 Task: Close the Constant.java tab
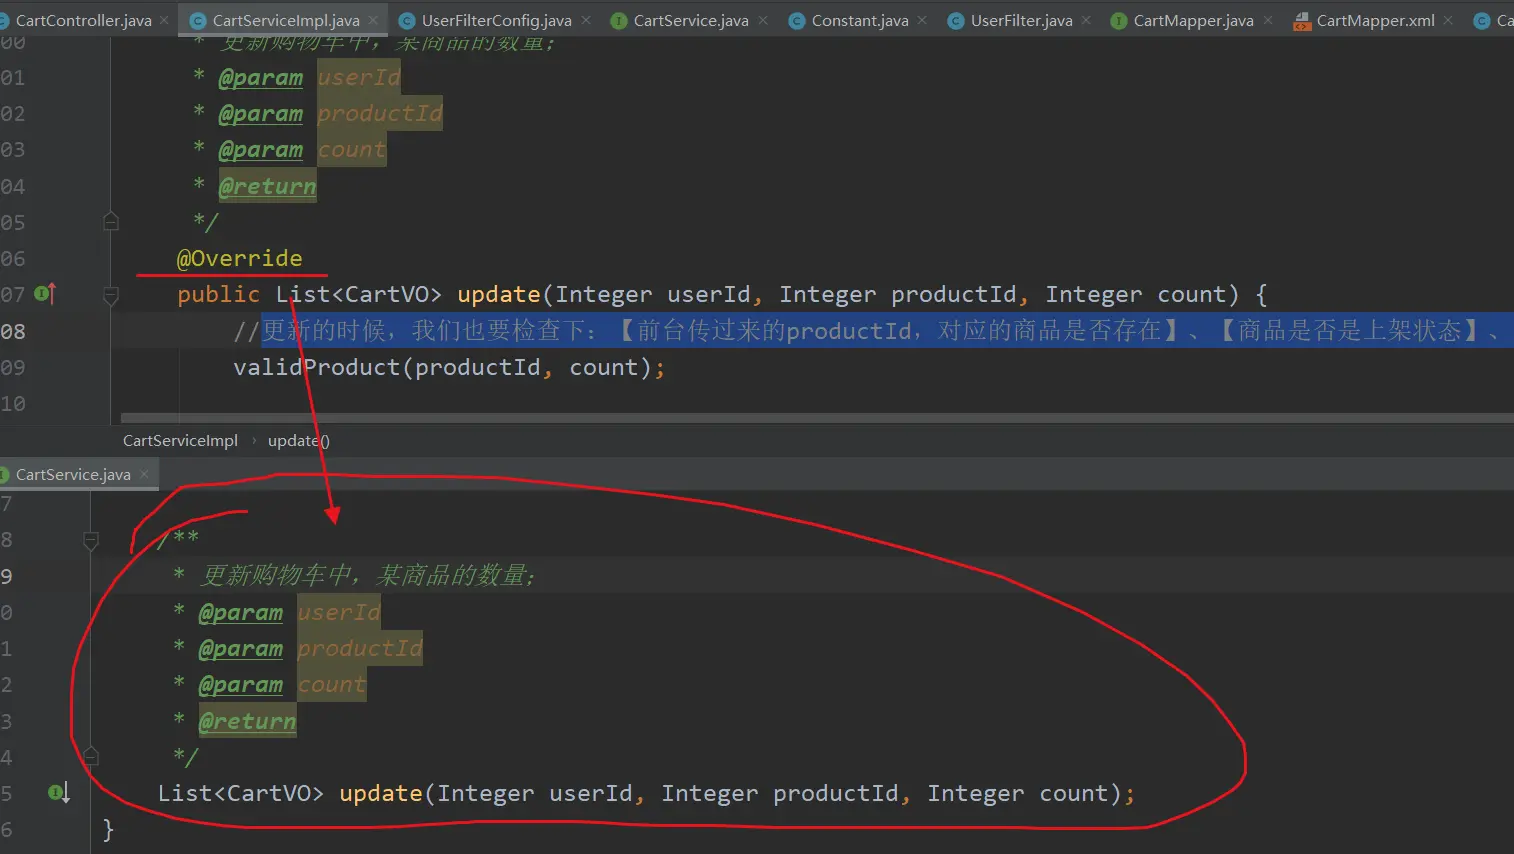tap(922, 20)
